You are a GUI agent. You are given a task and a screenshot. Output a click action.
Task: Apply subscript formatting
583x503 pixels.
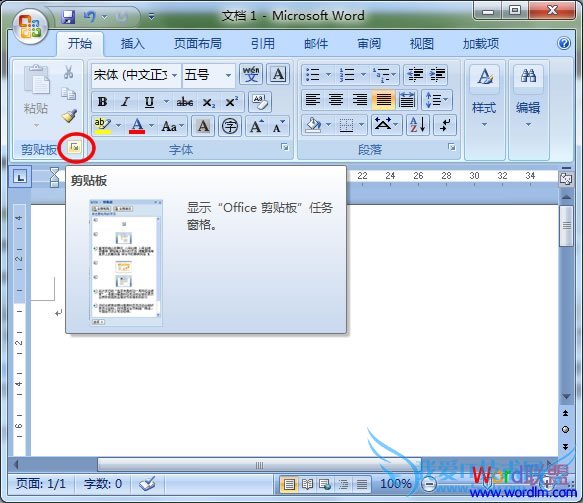click(209, 102)
